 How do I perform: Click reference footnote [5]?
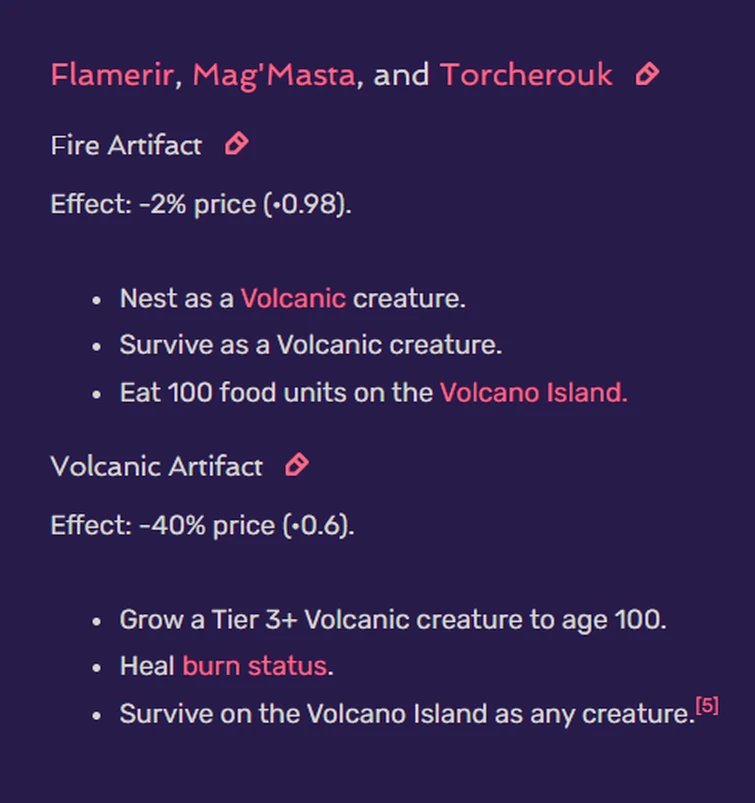tap(706, 703)
